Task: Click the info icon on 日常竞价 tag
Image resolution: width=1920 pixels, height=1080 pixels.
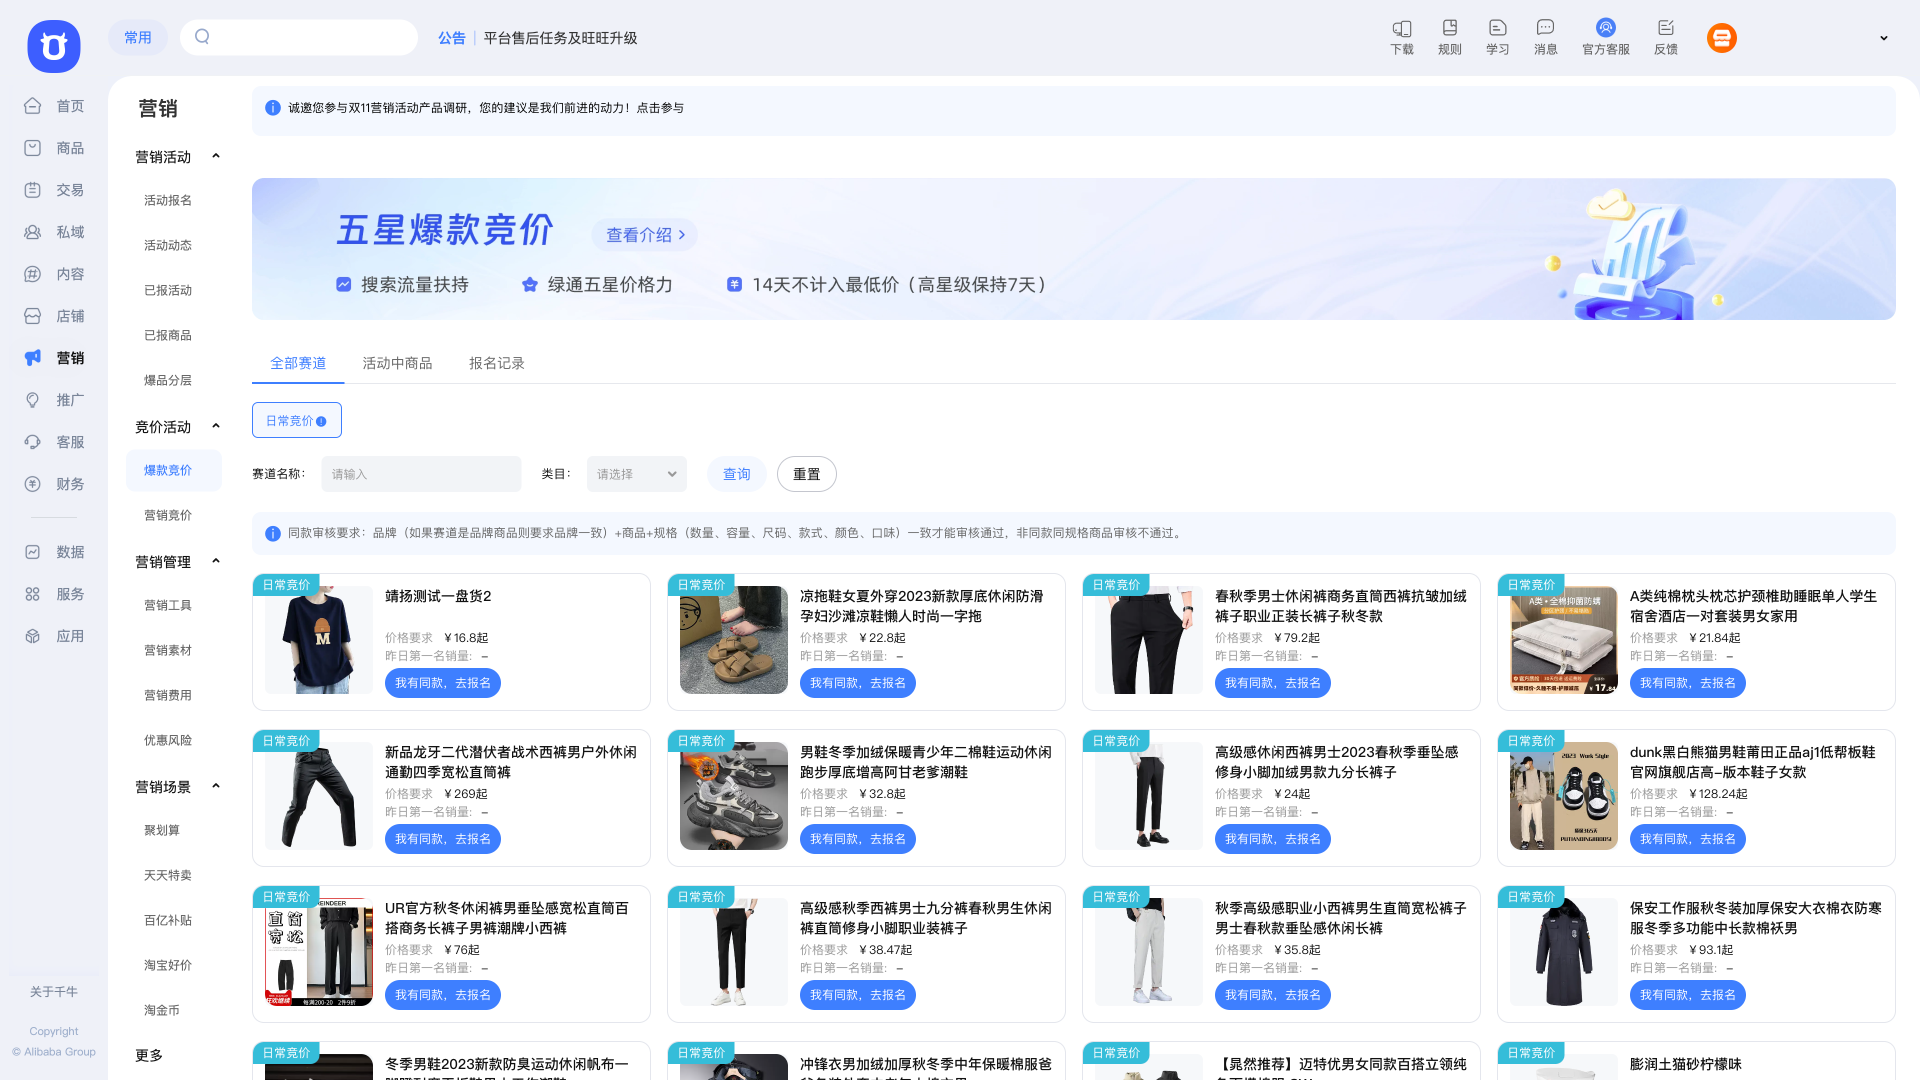Action: pos(321,421)
